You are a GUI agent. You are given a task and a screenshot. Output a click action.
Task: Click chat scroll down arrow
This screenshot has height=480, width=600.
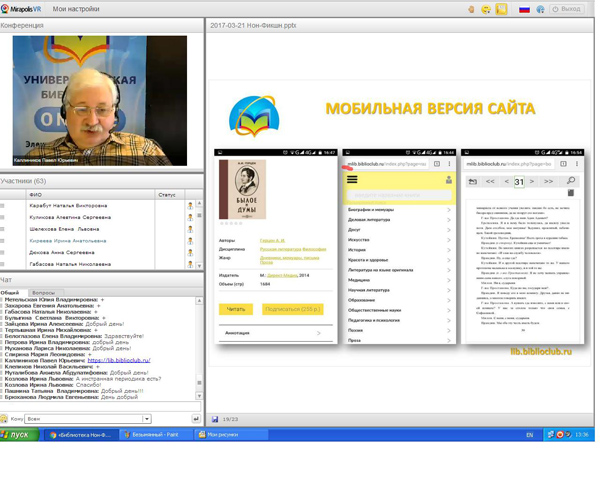pyautogui.click(x=199, y=396)
